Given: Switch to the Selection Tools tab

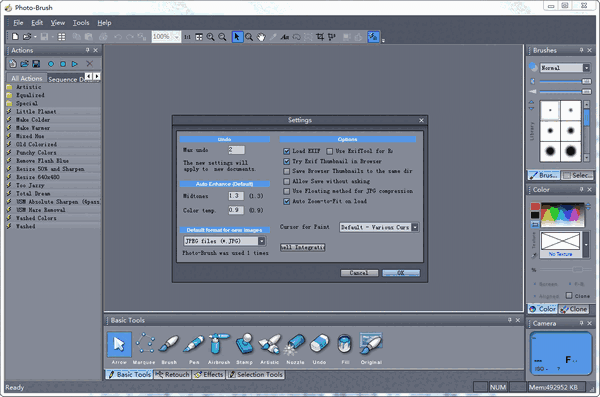Looking at the screenshot, I should pyautogui.click(x=256, y=374).
